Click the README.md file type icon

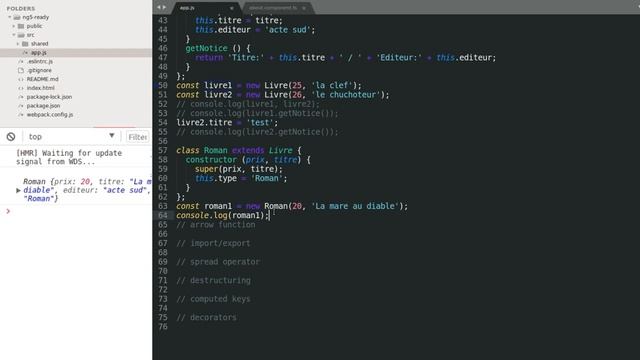tap(21, 79)
